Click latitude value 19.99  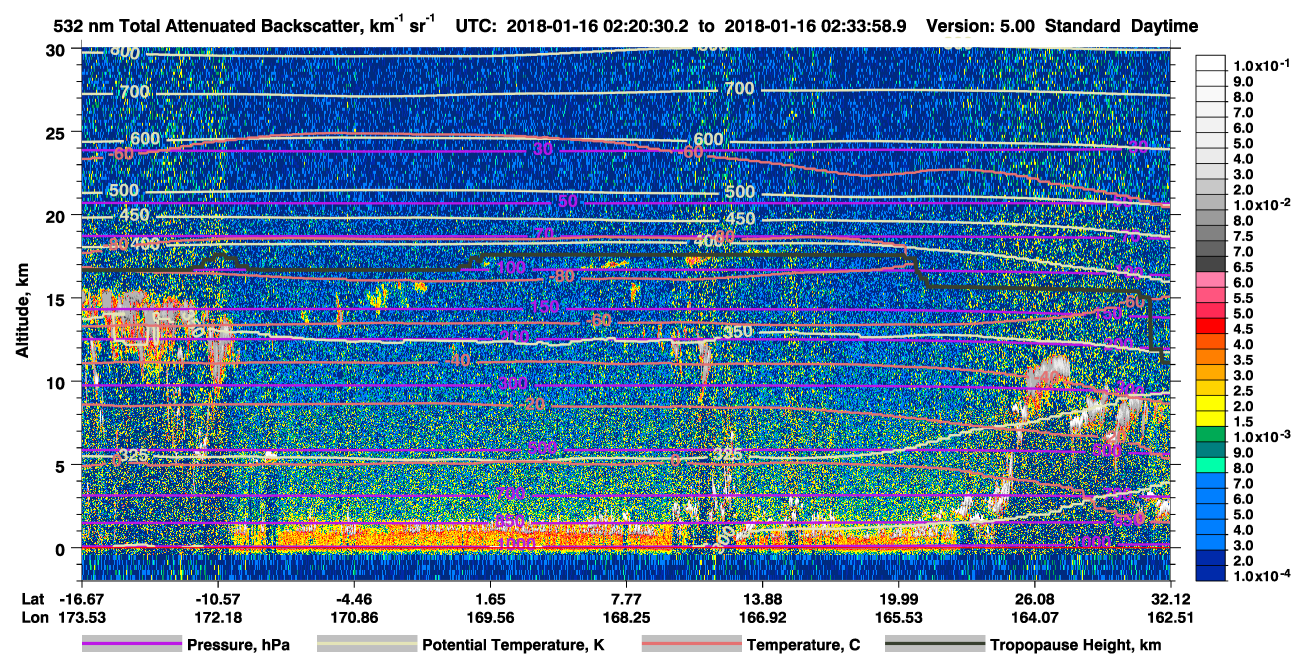click(x=898, y=598)
